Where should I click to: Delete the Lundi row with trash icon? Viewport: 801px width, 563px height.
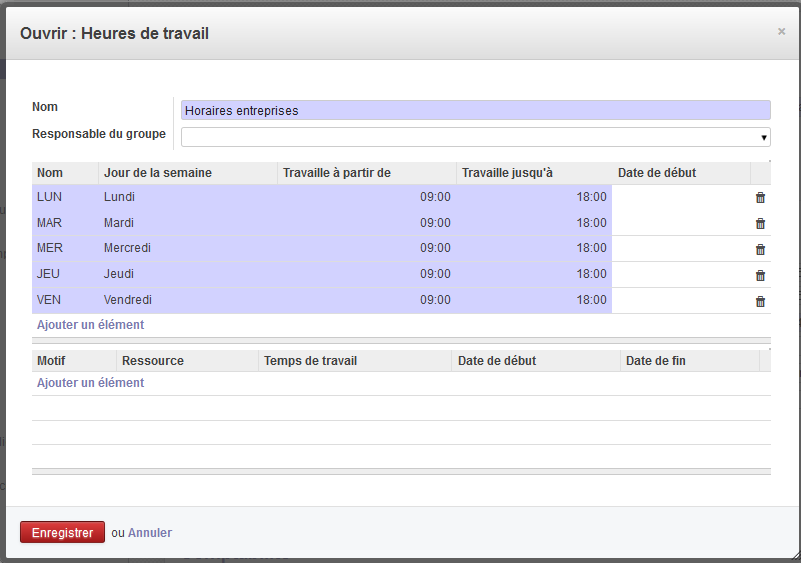760,198
